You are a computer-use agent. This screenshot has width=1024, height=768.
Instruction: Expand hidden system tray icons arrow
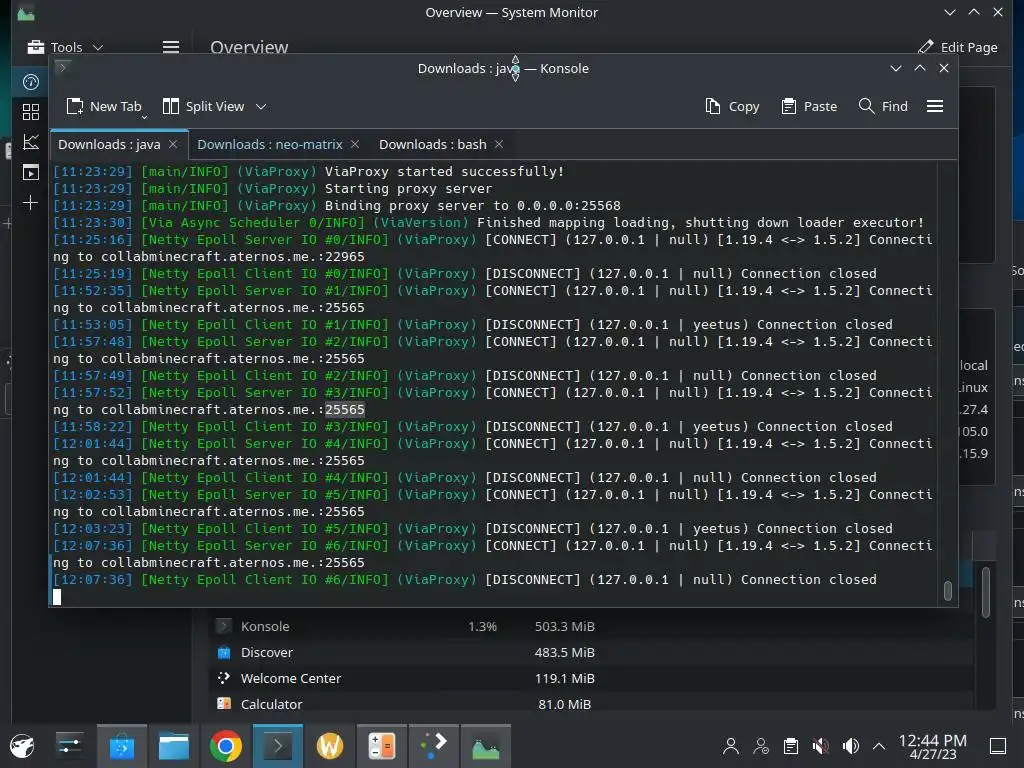pyautogui.click(x=879, y=746)
